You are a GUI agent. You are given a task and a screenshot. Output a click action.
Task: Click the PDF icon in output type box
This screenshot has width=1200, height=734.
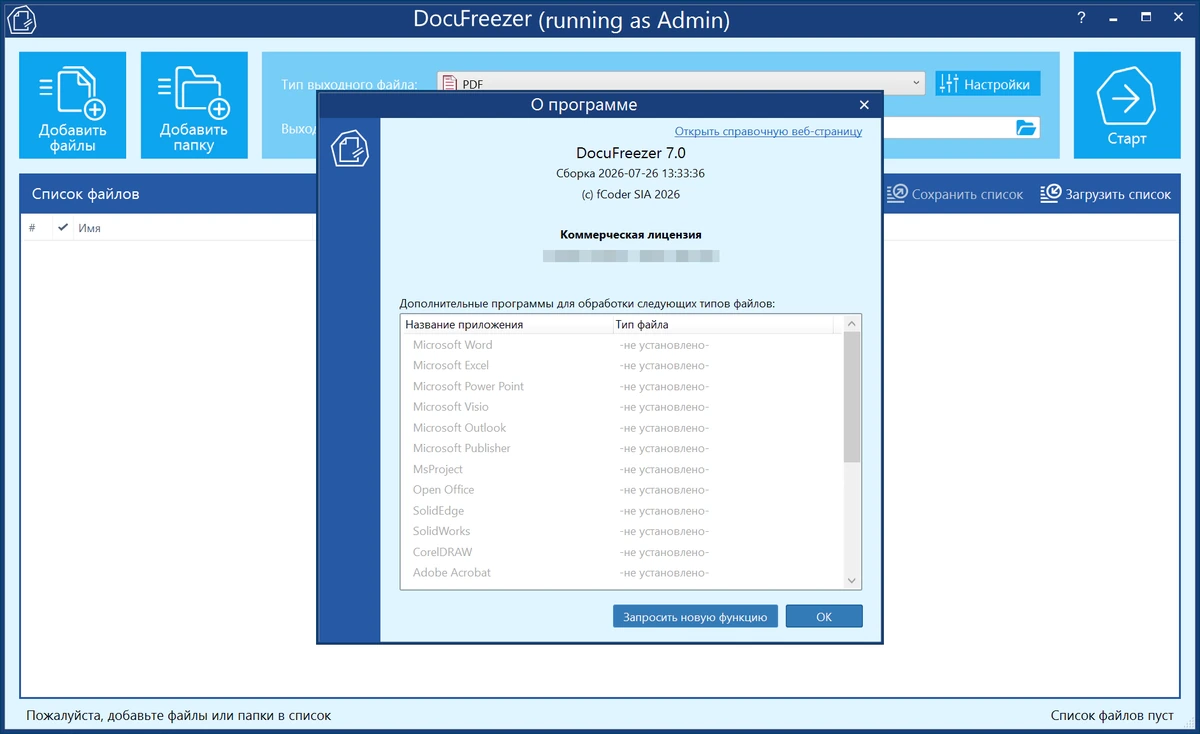pyautogui.click(x=450, y=84)
